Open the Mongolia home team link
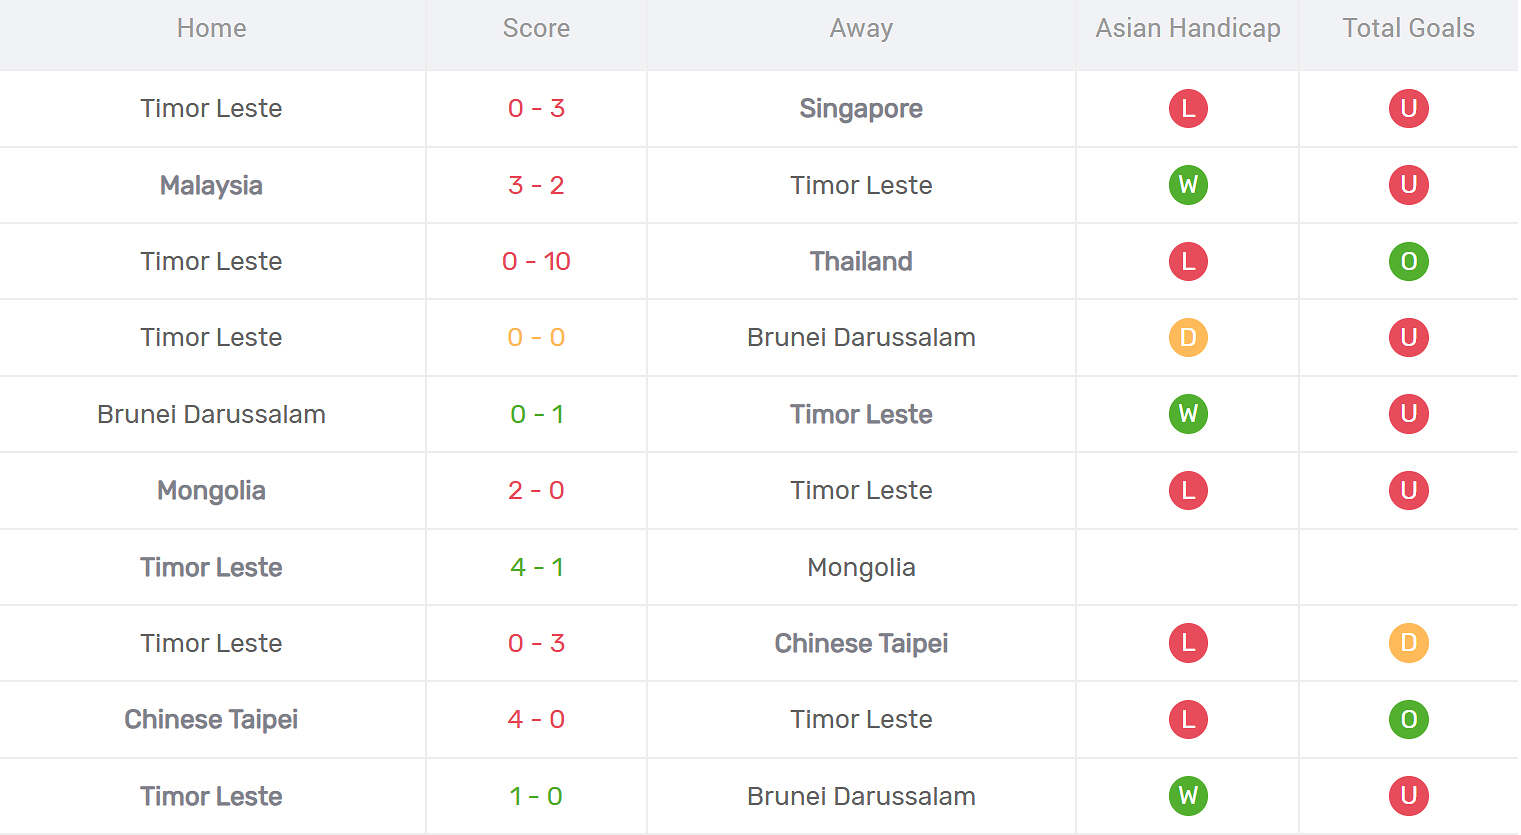The width and height of the screenshot is (1521, 835). 211,490
